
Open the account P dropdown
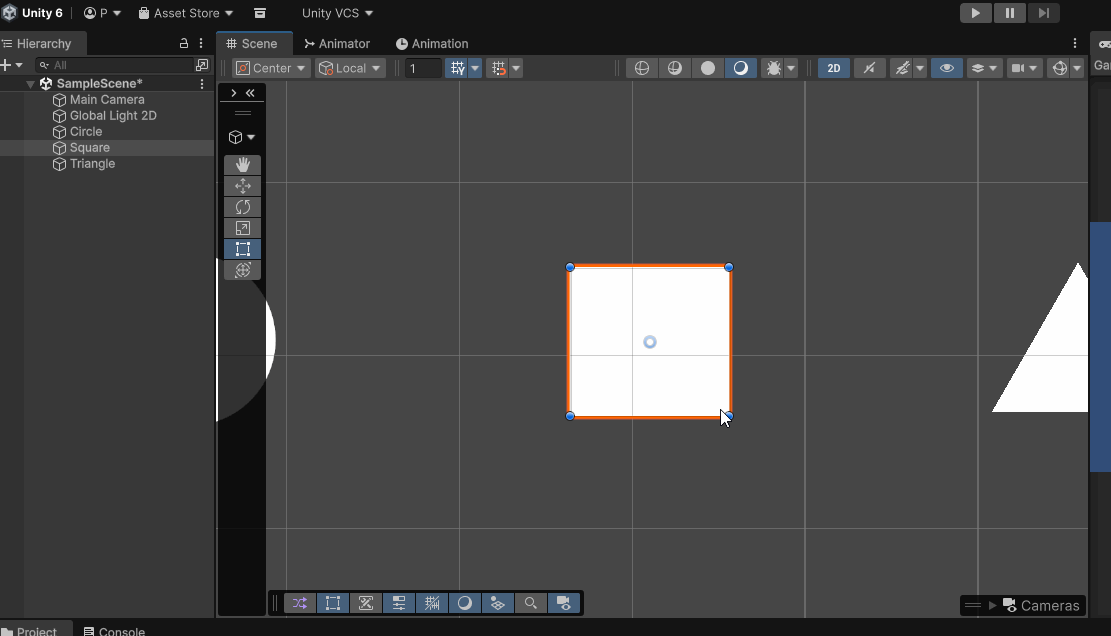coord(103,13)
